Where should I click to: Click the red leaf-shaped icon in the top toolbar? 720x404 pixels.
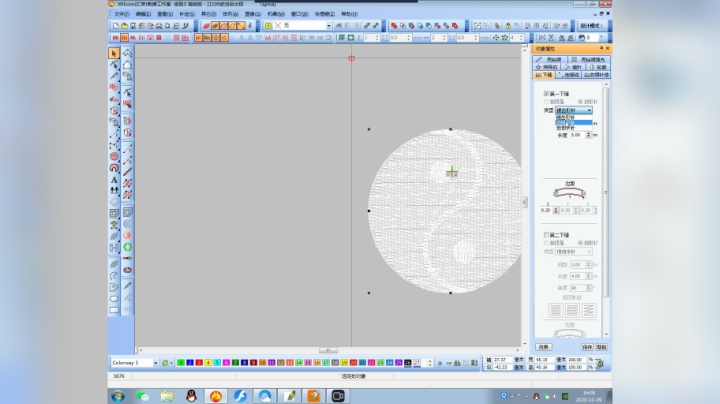pos(207,26)
